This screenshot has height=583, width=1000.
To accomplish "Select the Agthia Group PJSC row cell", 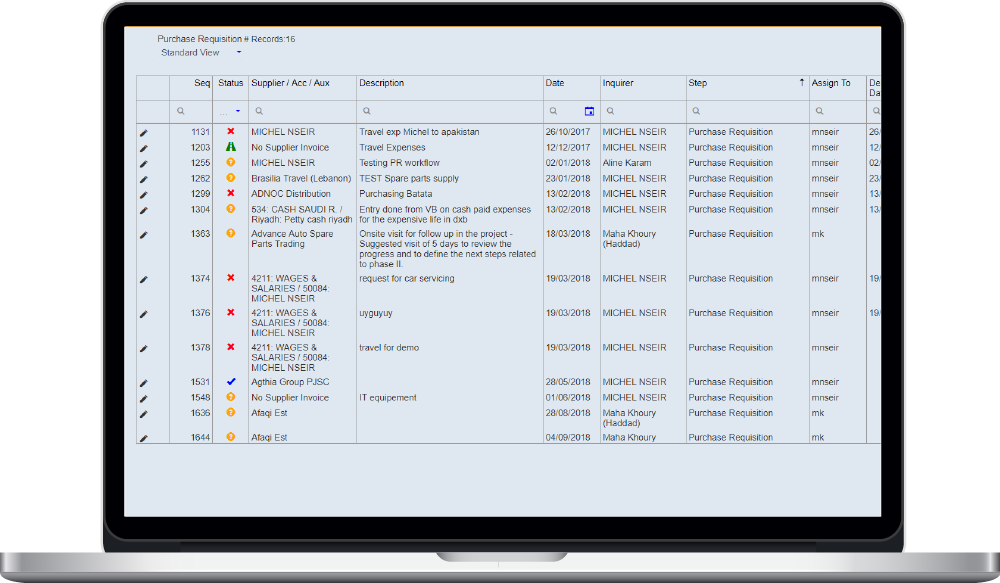I will pos(290,382).
